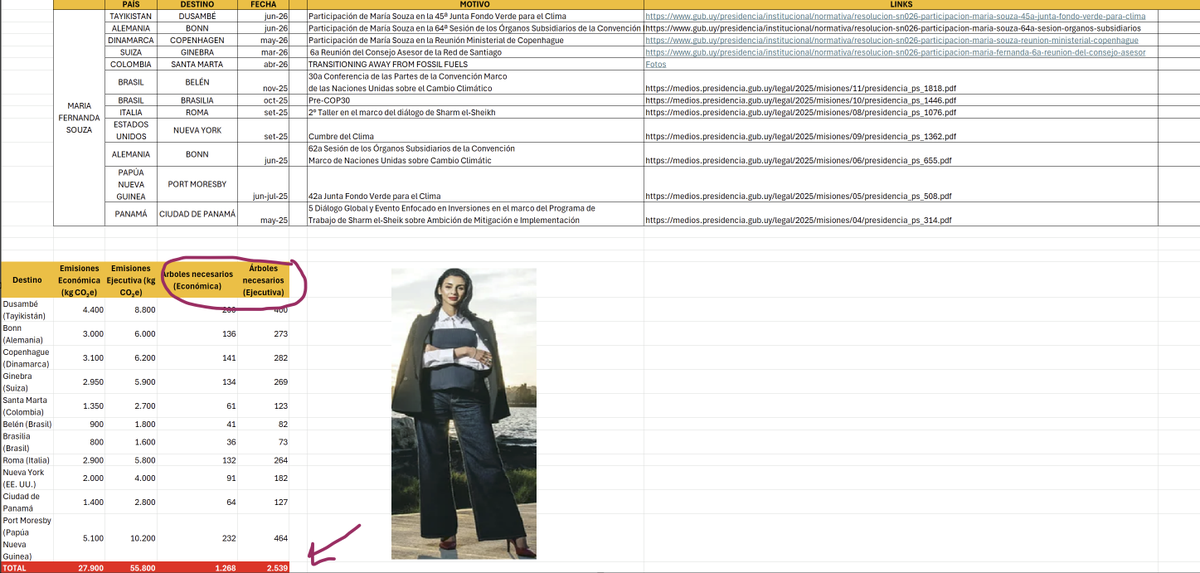Select the 2.539 total trees cell
1200x573 pixels.
tap(264, 567)
